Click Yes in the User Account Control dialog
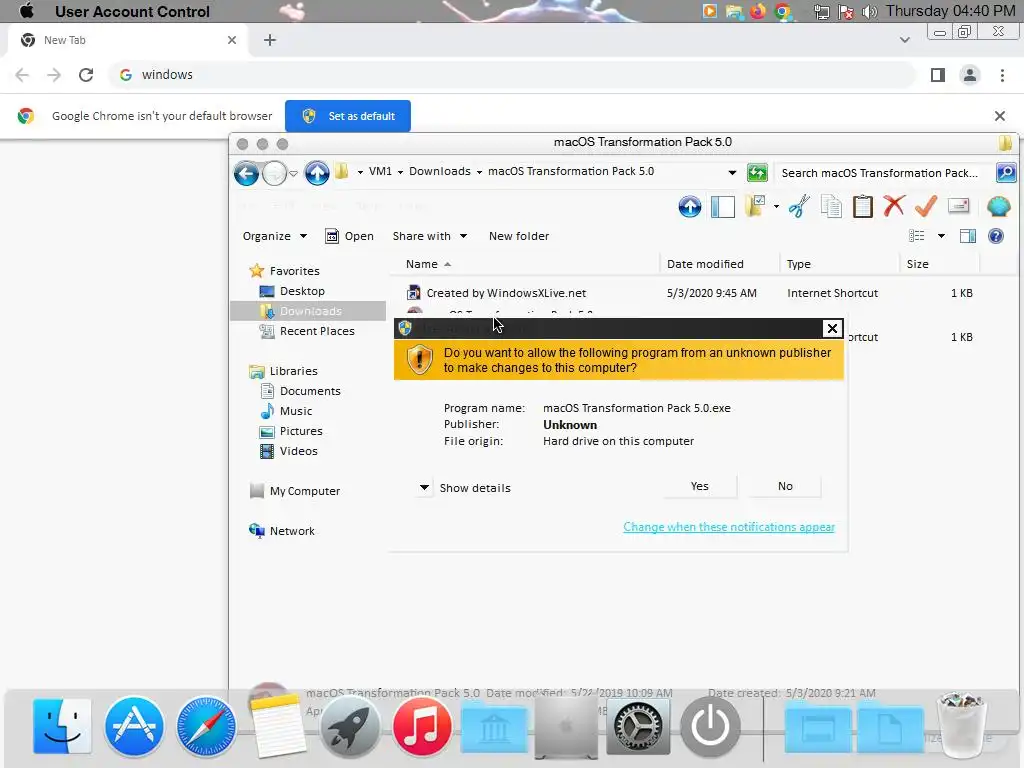Image resolution: width=1024 pixels, height=768 pixels. 699,487
